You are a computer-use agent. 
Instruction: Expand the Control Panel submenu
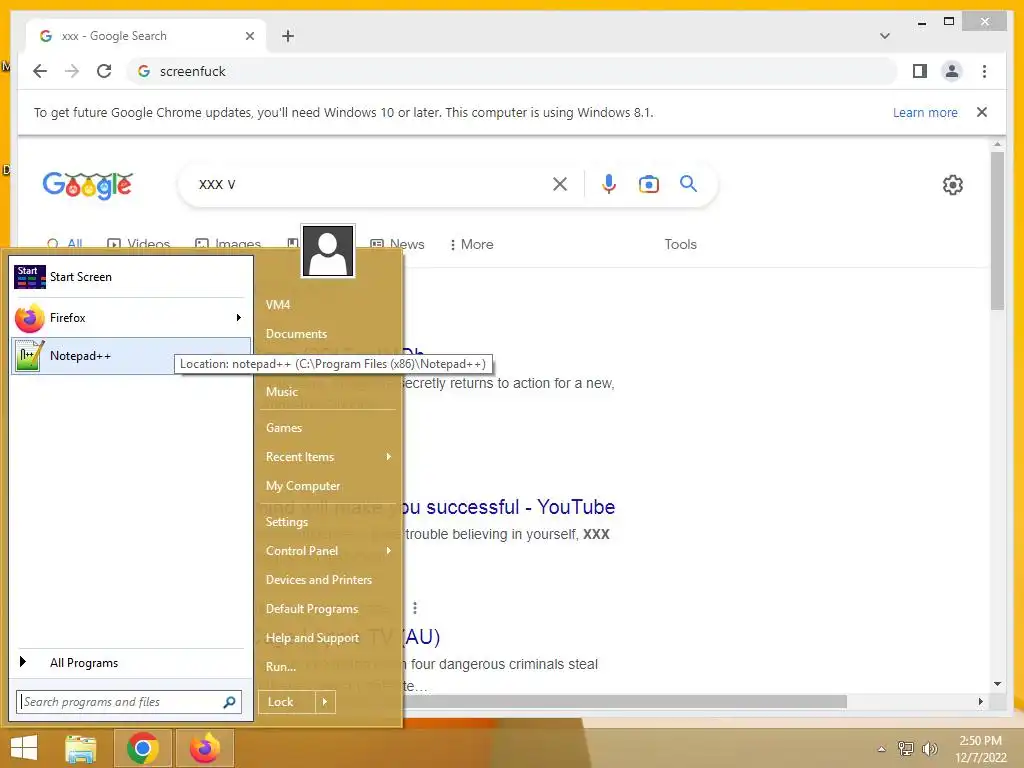(x=327, y=551)
